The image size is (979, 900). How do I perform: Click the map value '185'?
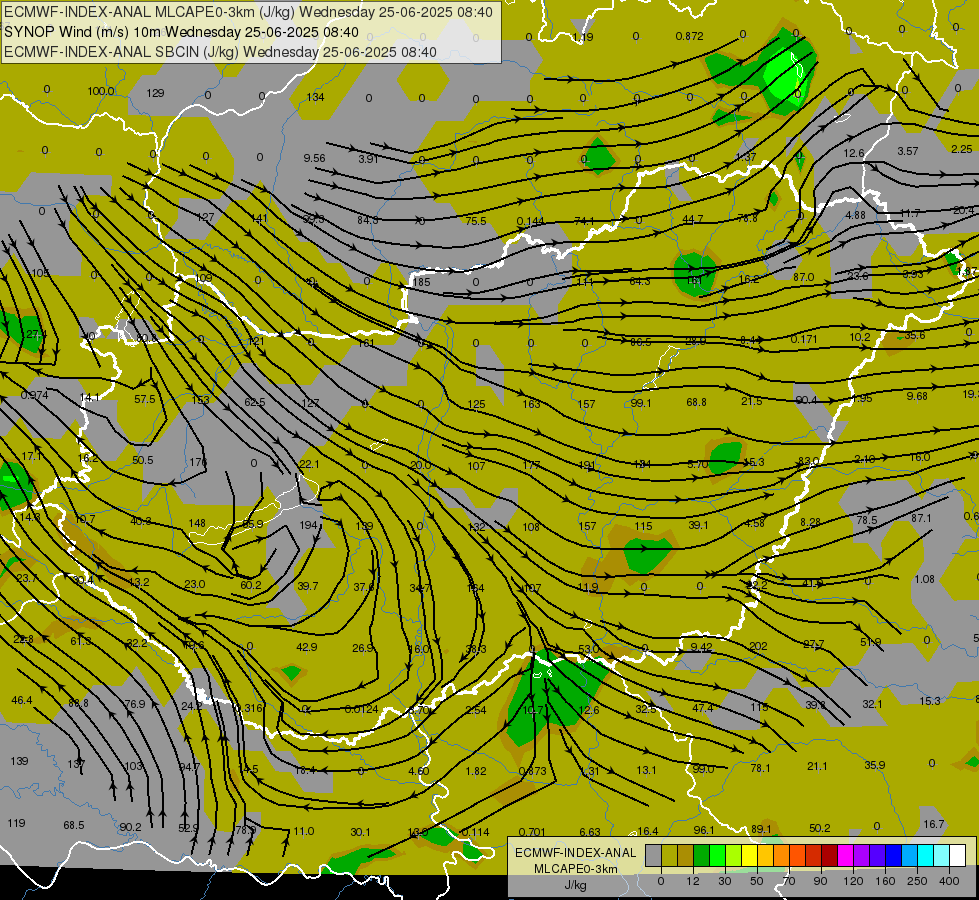pos(421,282)
